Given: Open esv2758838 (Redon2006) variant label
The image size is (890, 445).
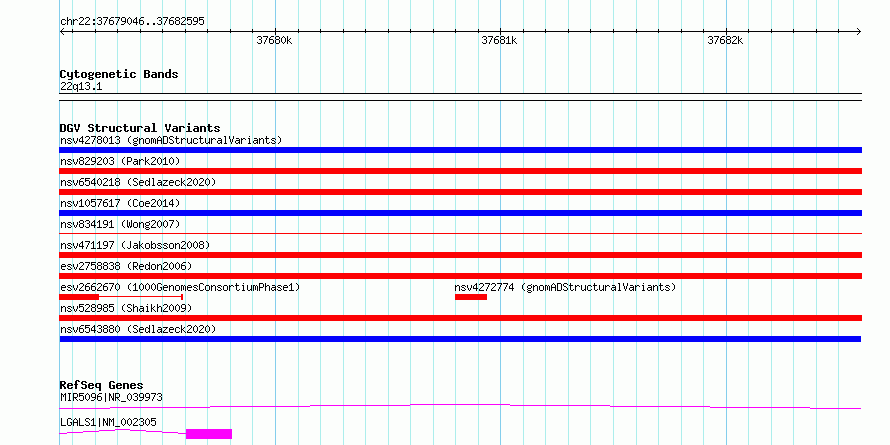Looking at the screenshot, I should tap(126, 266).
